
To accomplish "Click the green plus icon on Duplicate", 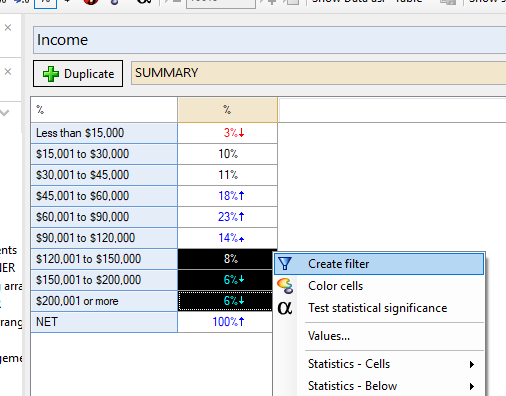I will click(51, 74).
